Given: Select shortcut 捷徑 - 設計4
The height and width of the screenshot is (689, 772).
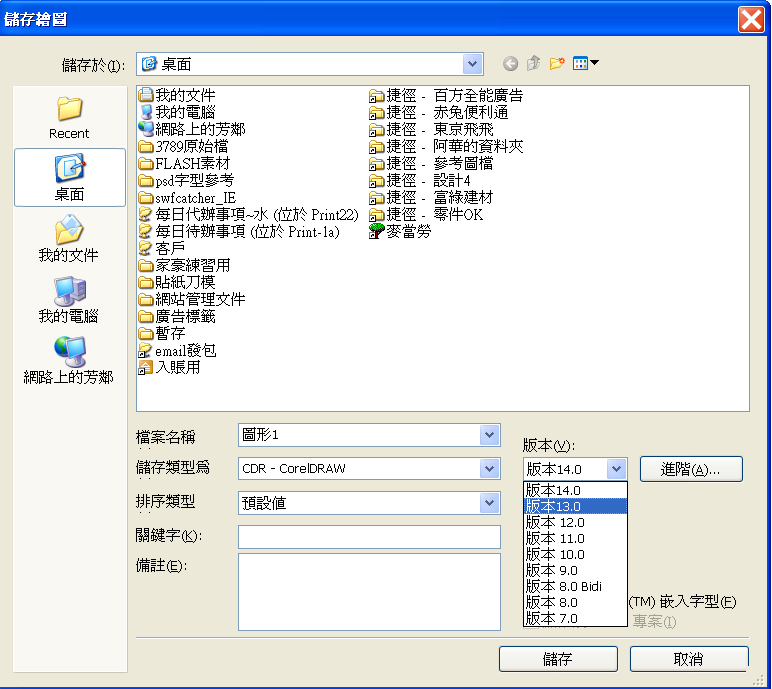Looking at the screenshot, I should [420, 181].
